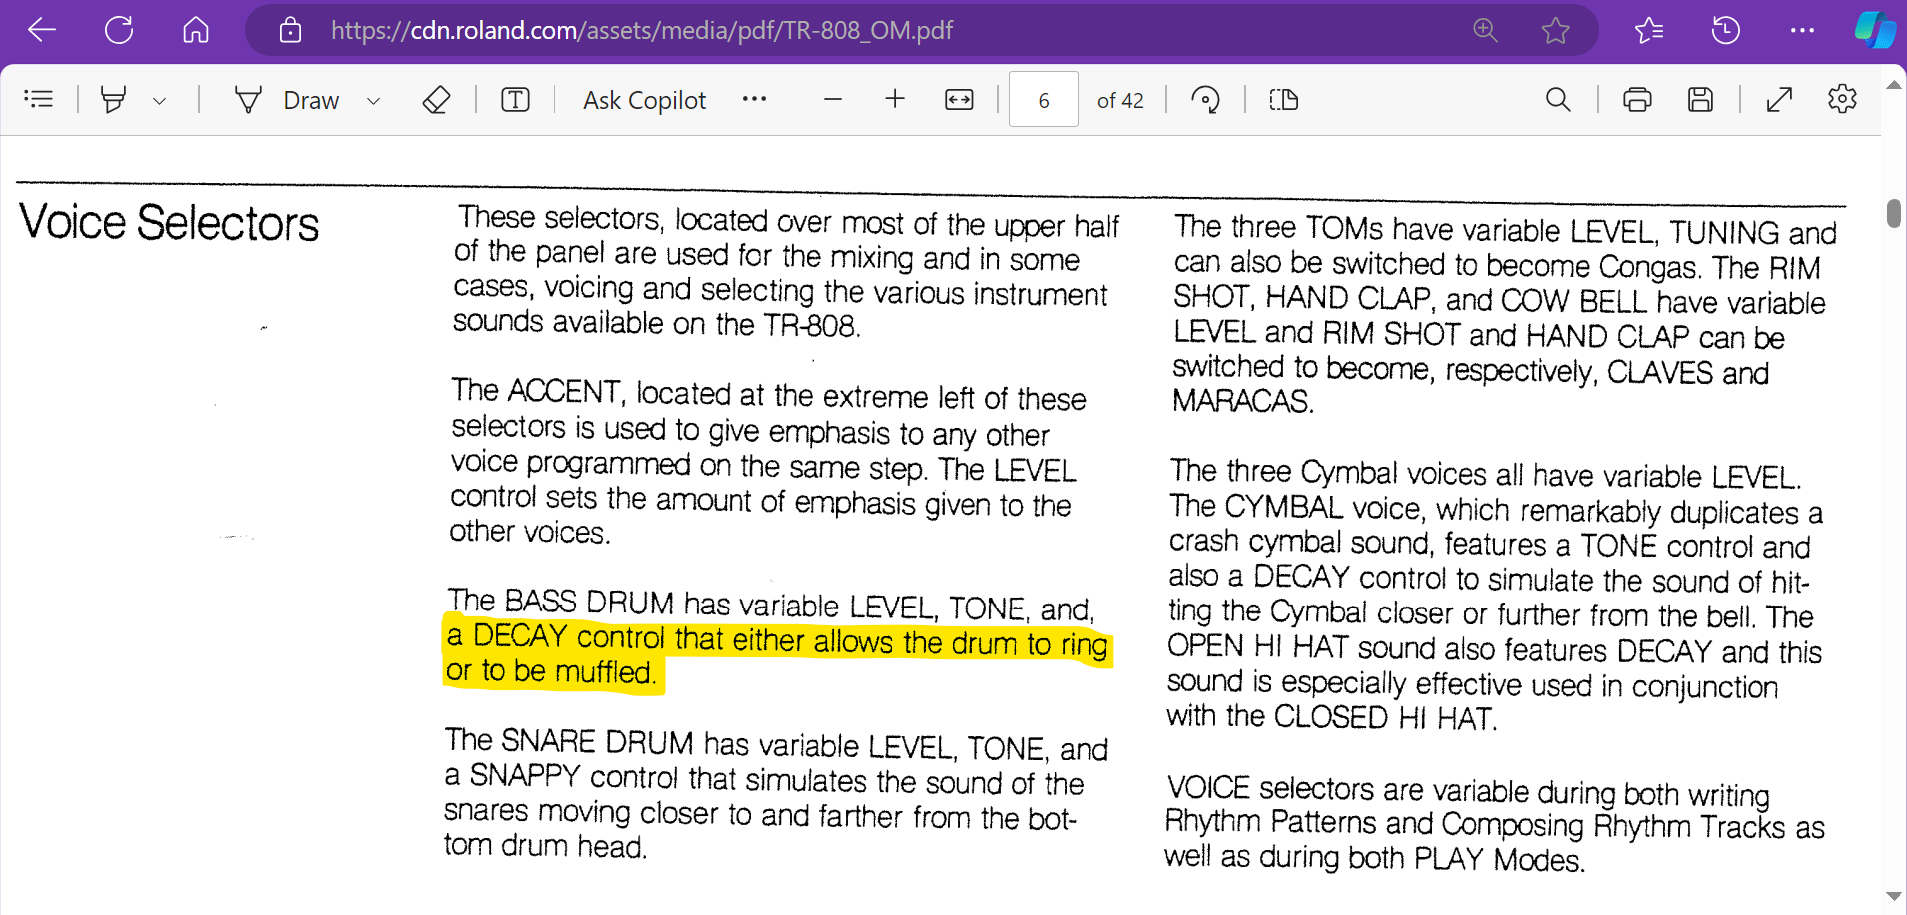Click the scrollbar up arrow
This screenshot has height=915, width=1907.
(1893, 85)
